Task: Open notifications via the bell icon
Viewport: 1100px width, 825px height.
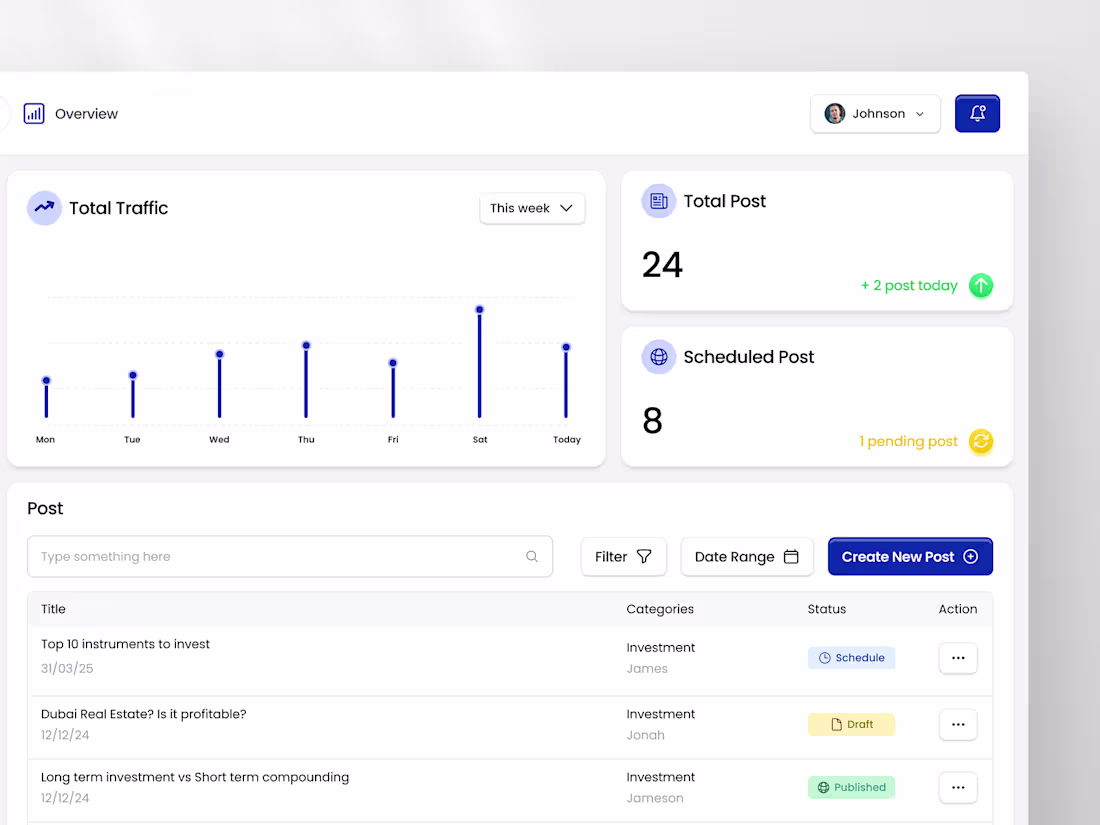Action: pos(977,113)
